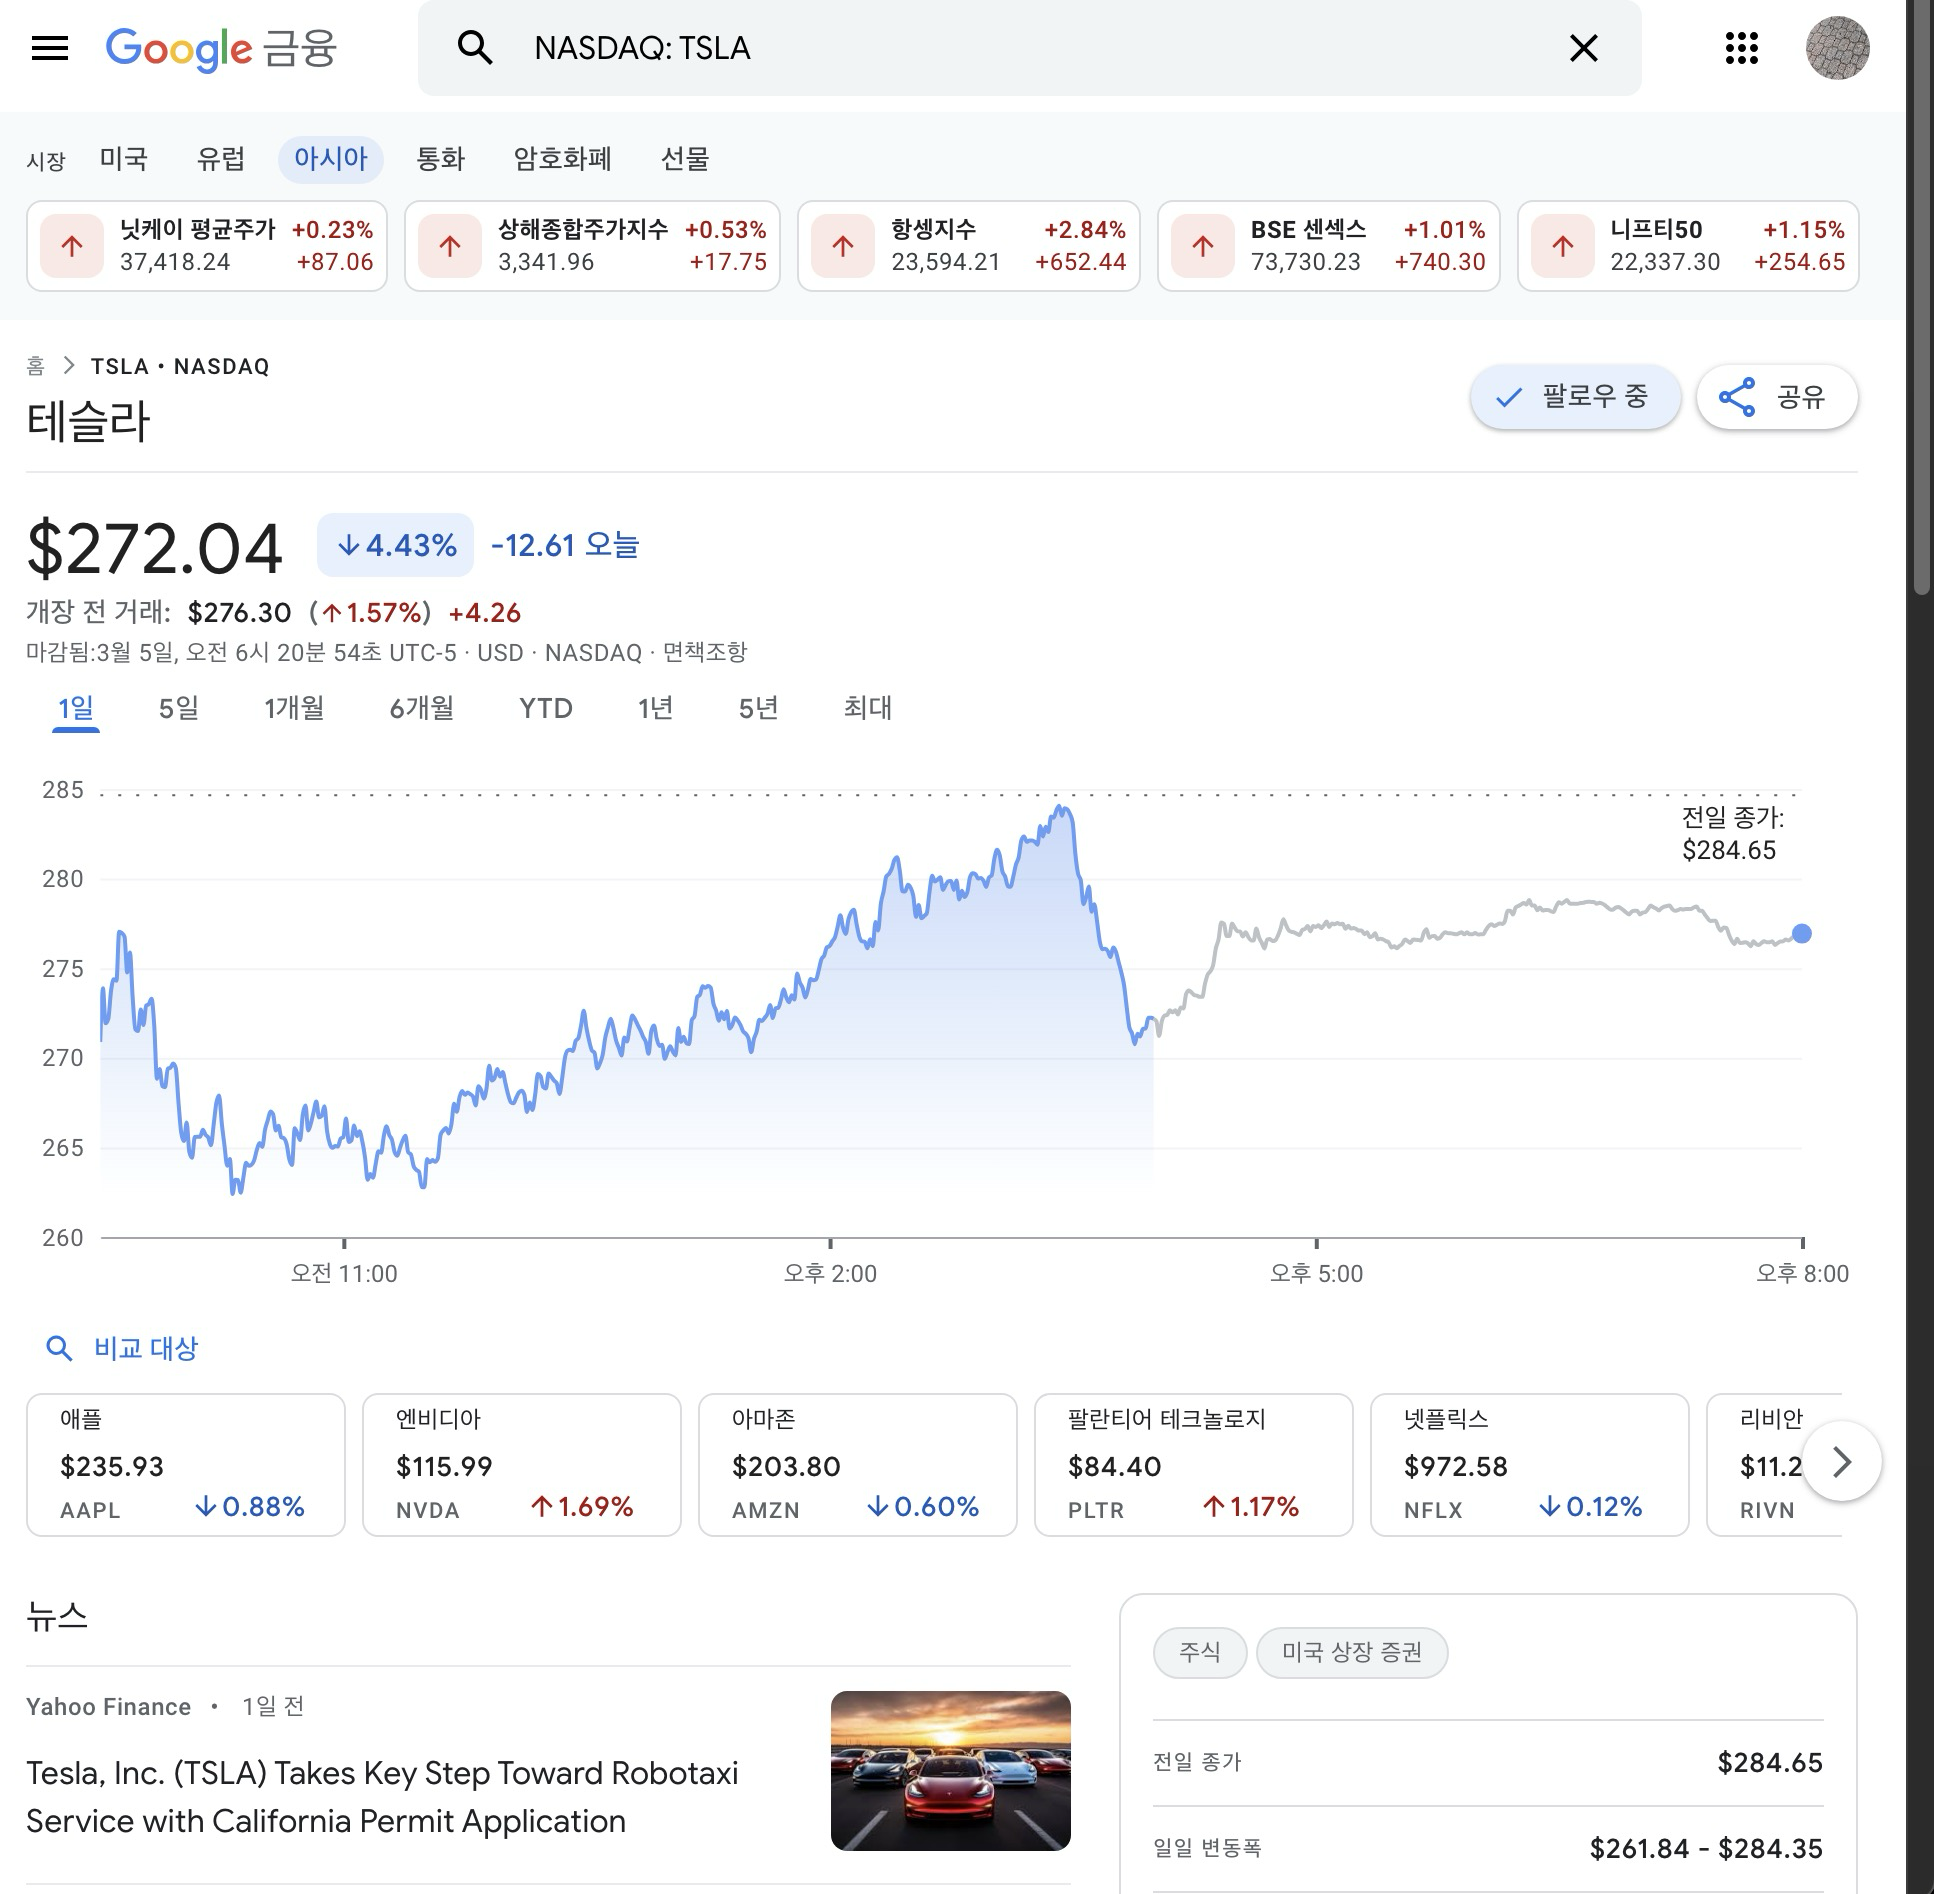Select the Asia market chip

(x=330, y=159)
